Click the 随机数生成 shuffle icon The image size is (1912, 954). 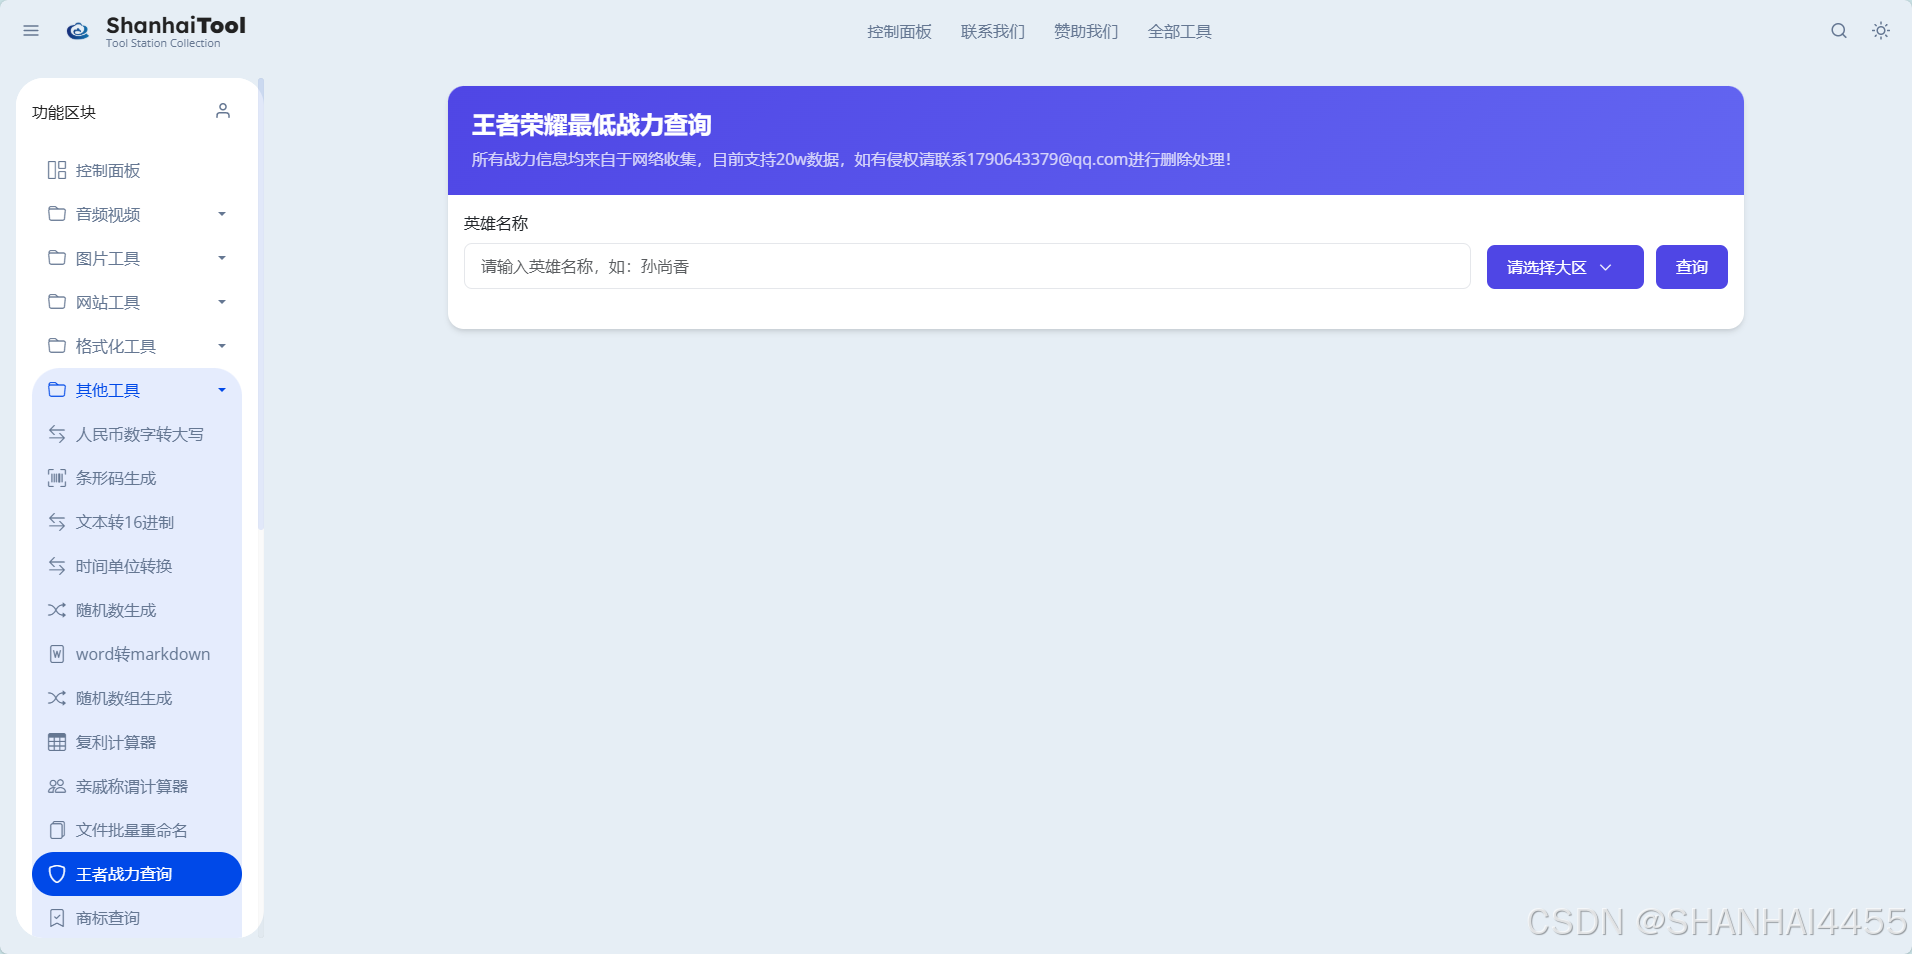[57, 610]
